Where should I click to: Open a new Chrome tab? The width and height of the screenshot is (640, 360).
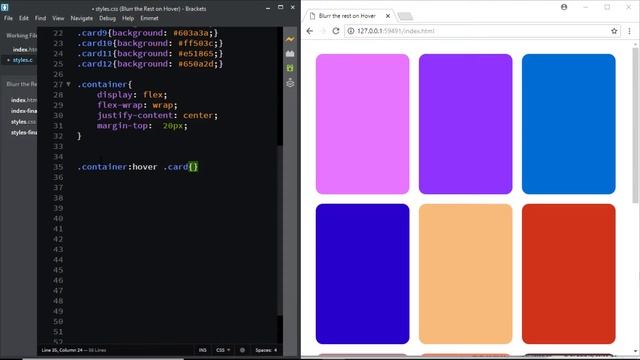(x=405, y=16)
